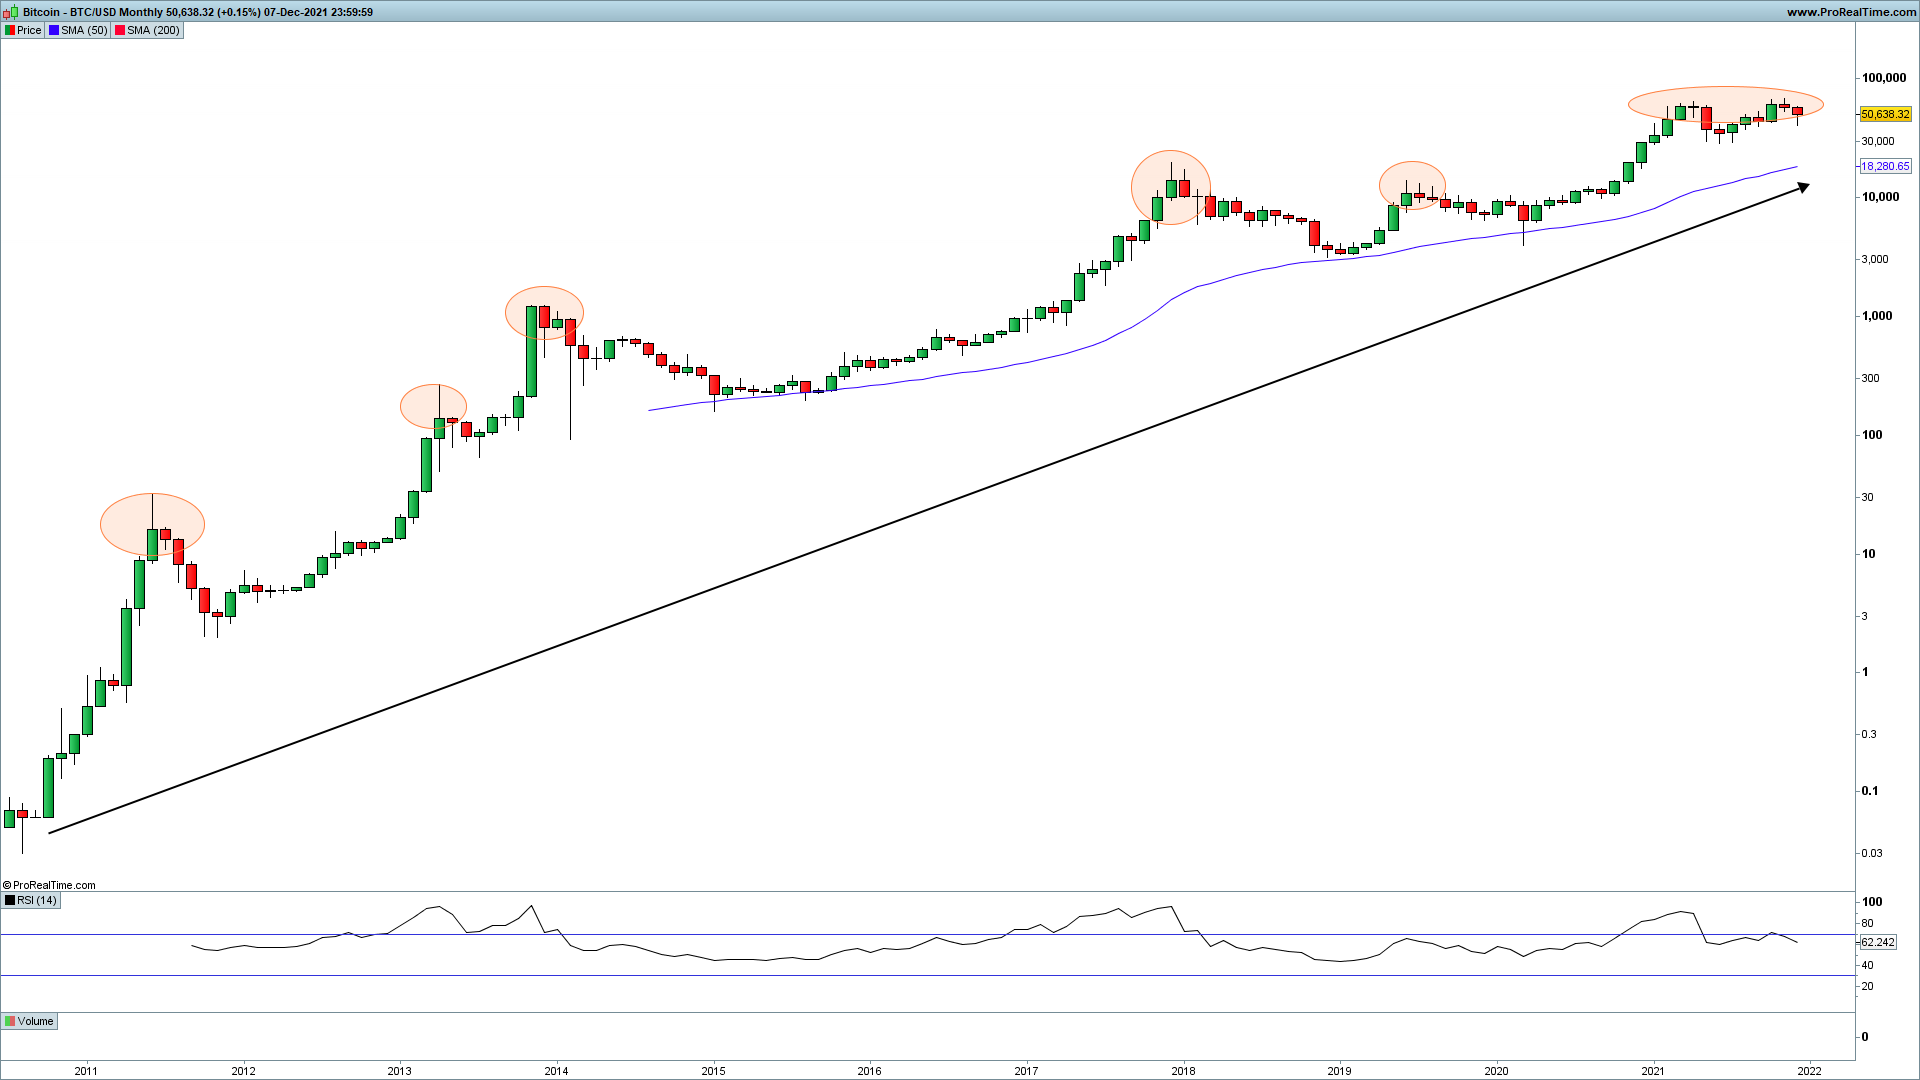This screenshot has width=1920, height=1080.
Task: Click the Price indicator label
Action: pyautogui.click(x=29, y=30)
